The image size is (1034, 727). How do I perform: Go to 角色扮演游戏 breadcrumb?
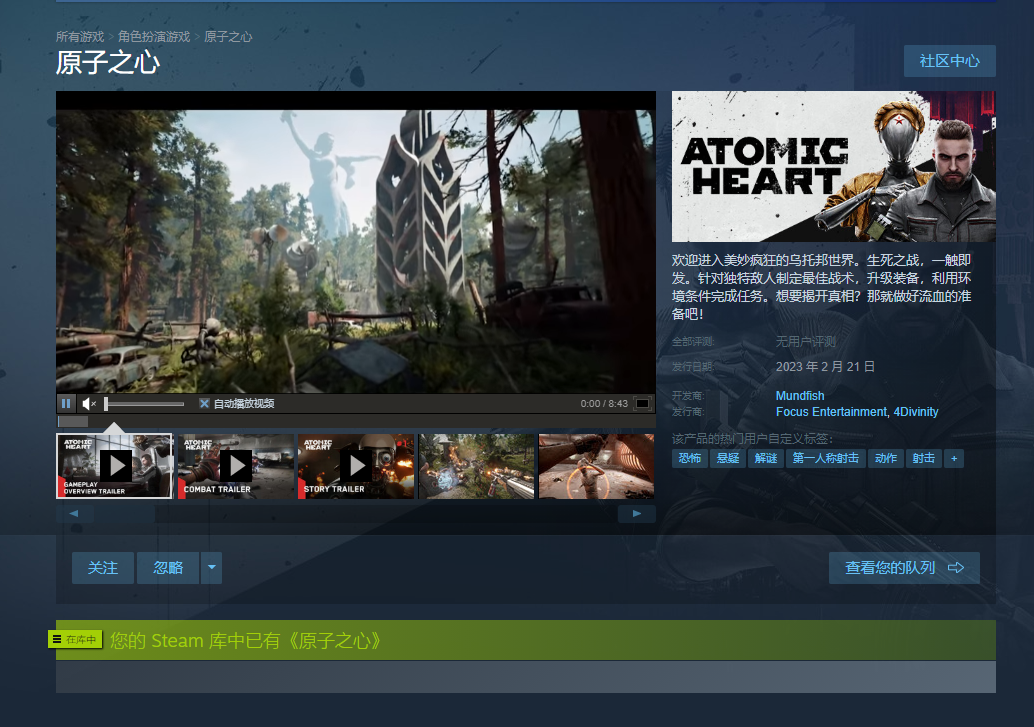point(154,37)
